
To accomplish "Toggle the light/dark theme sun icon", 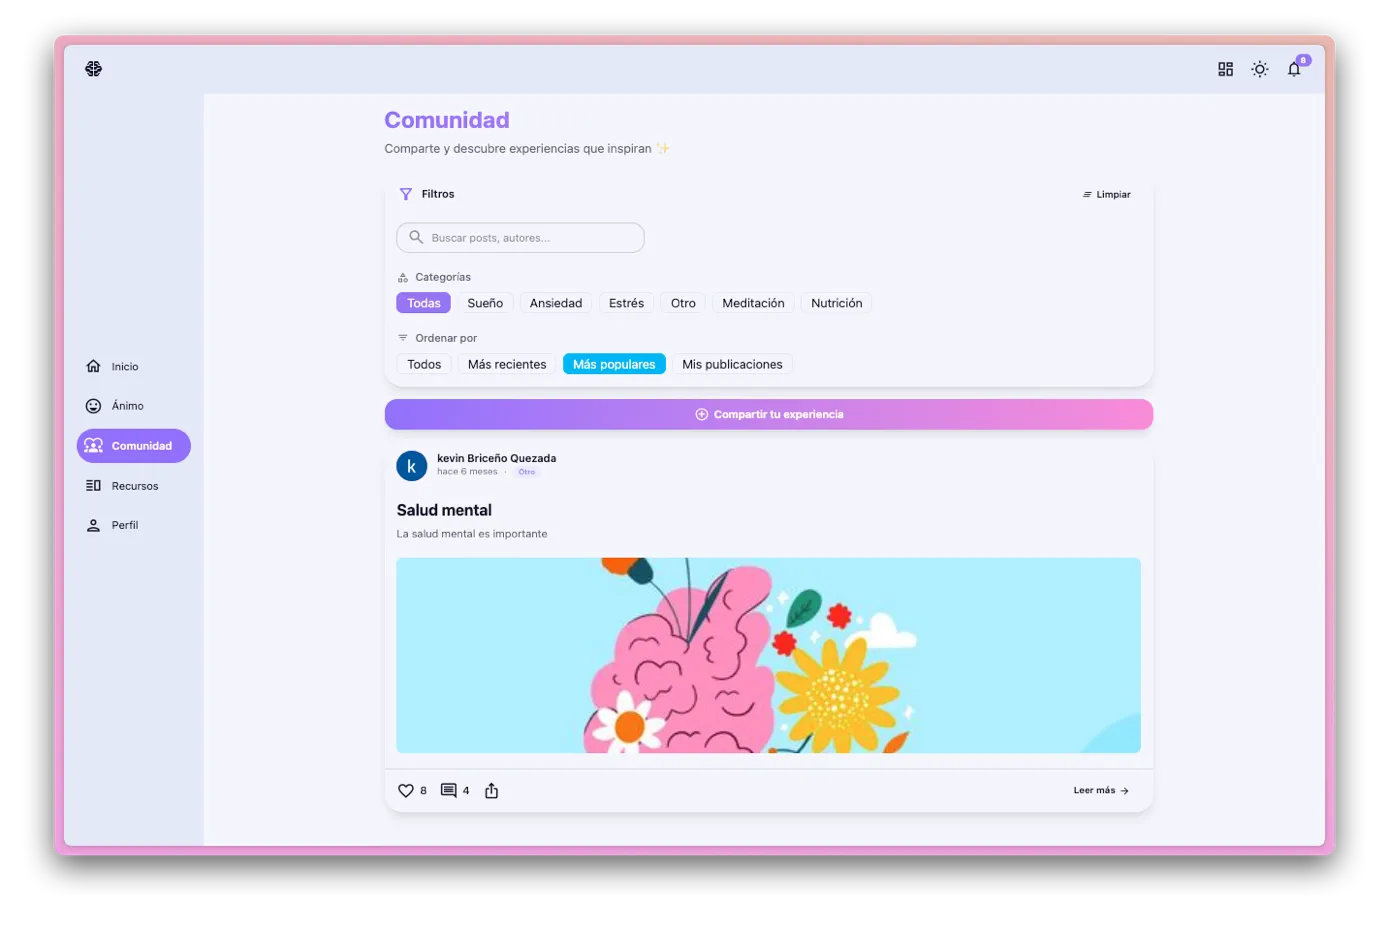I will click(x=1259, y=69).
